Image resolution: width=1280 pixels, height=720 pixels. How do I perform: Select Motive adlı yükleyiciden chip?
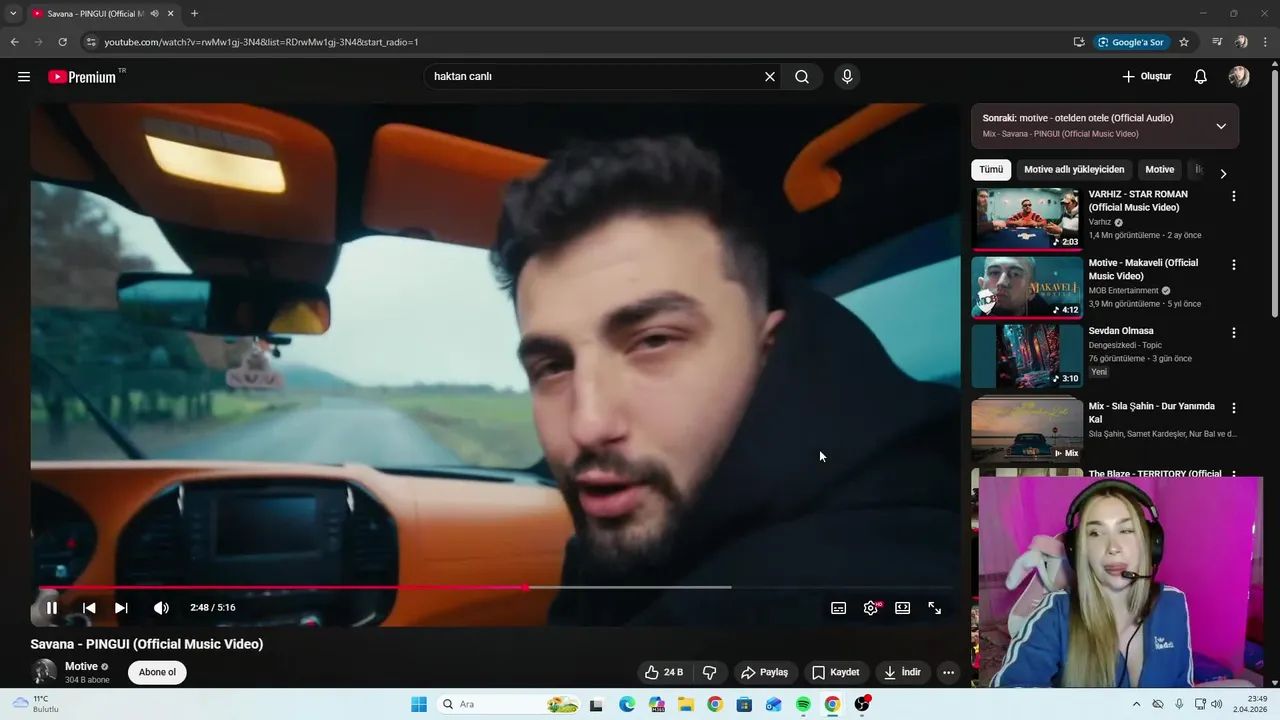pyautogui.click(x=1075, y=170)
